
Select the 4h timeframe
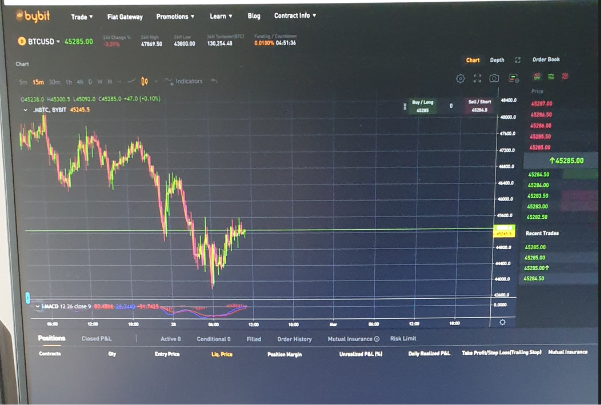[80, 82]
